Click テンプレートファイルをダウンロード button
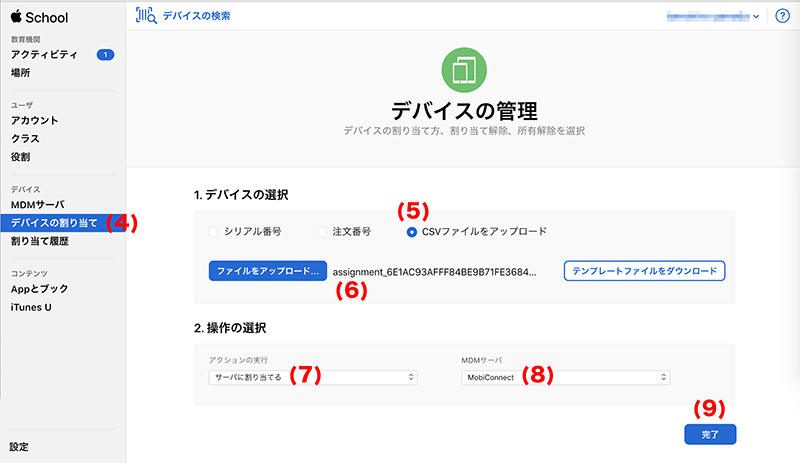Image resolution: width=800 pixels, height=463 pixels. click(644, 271)
